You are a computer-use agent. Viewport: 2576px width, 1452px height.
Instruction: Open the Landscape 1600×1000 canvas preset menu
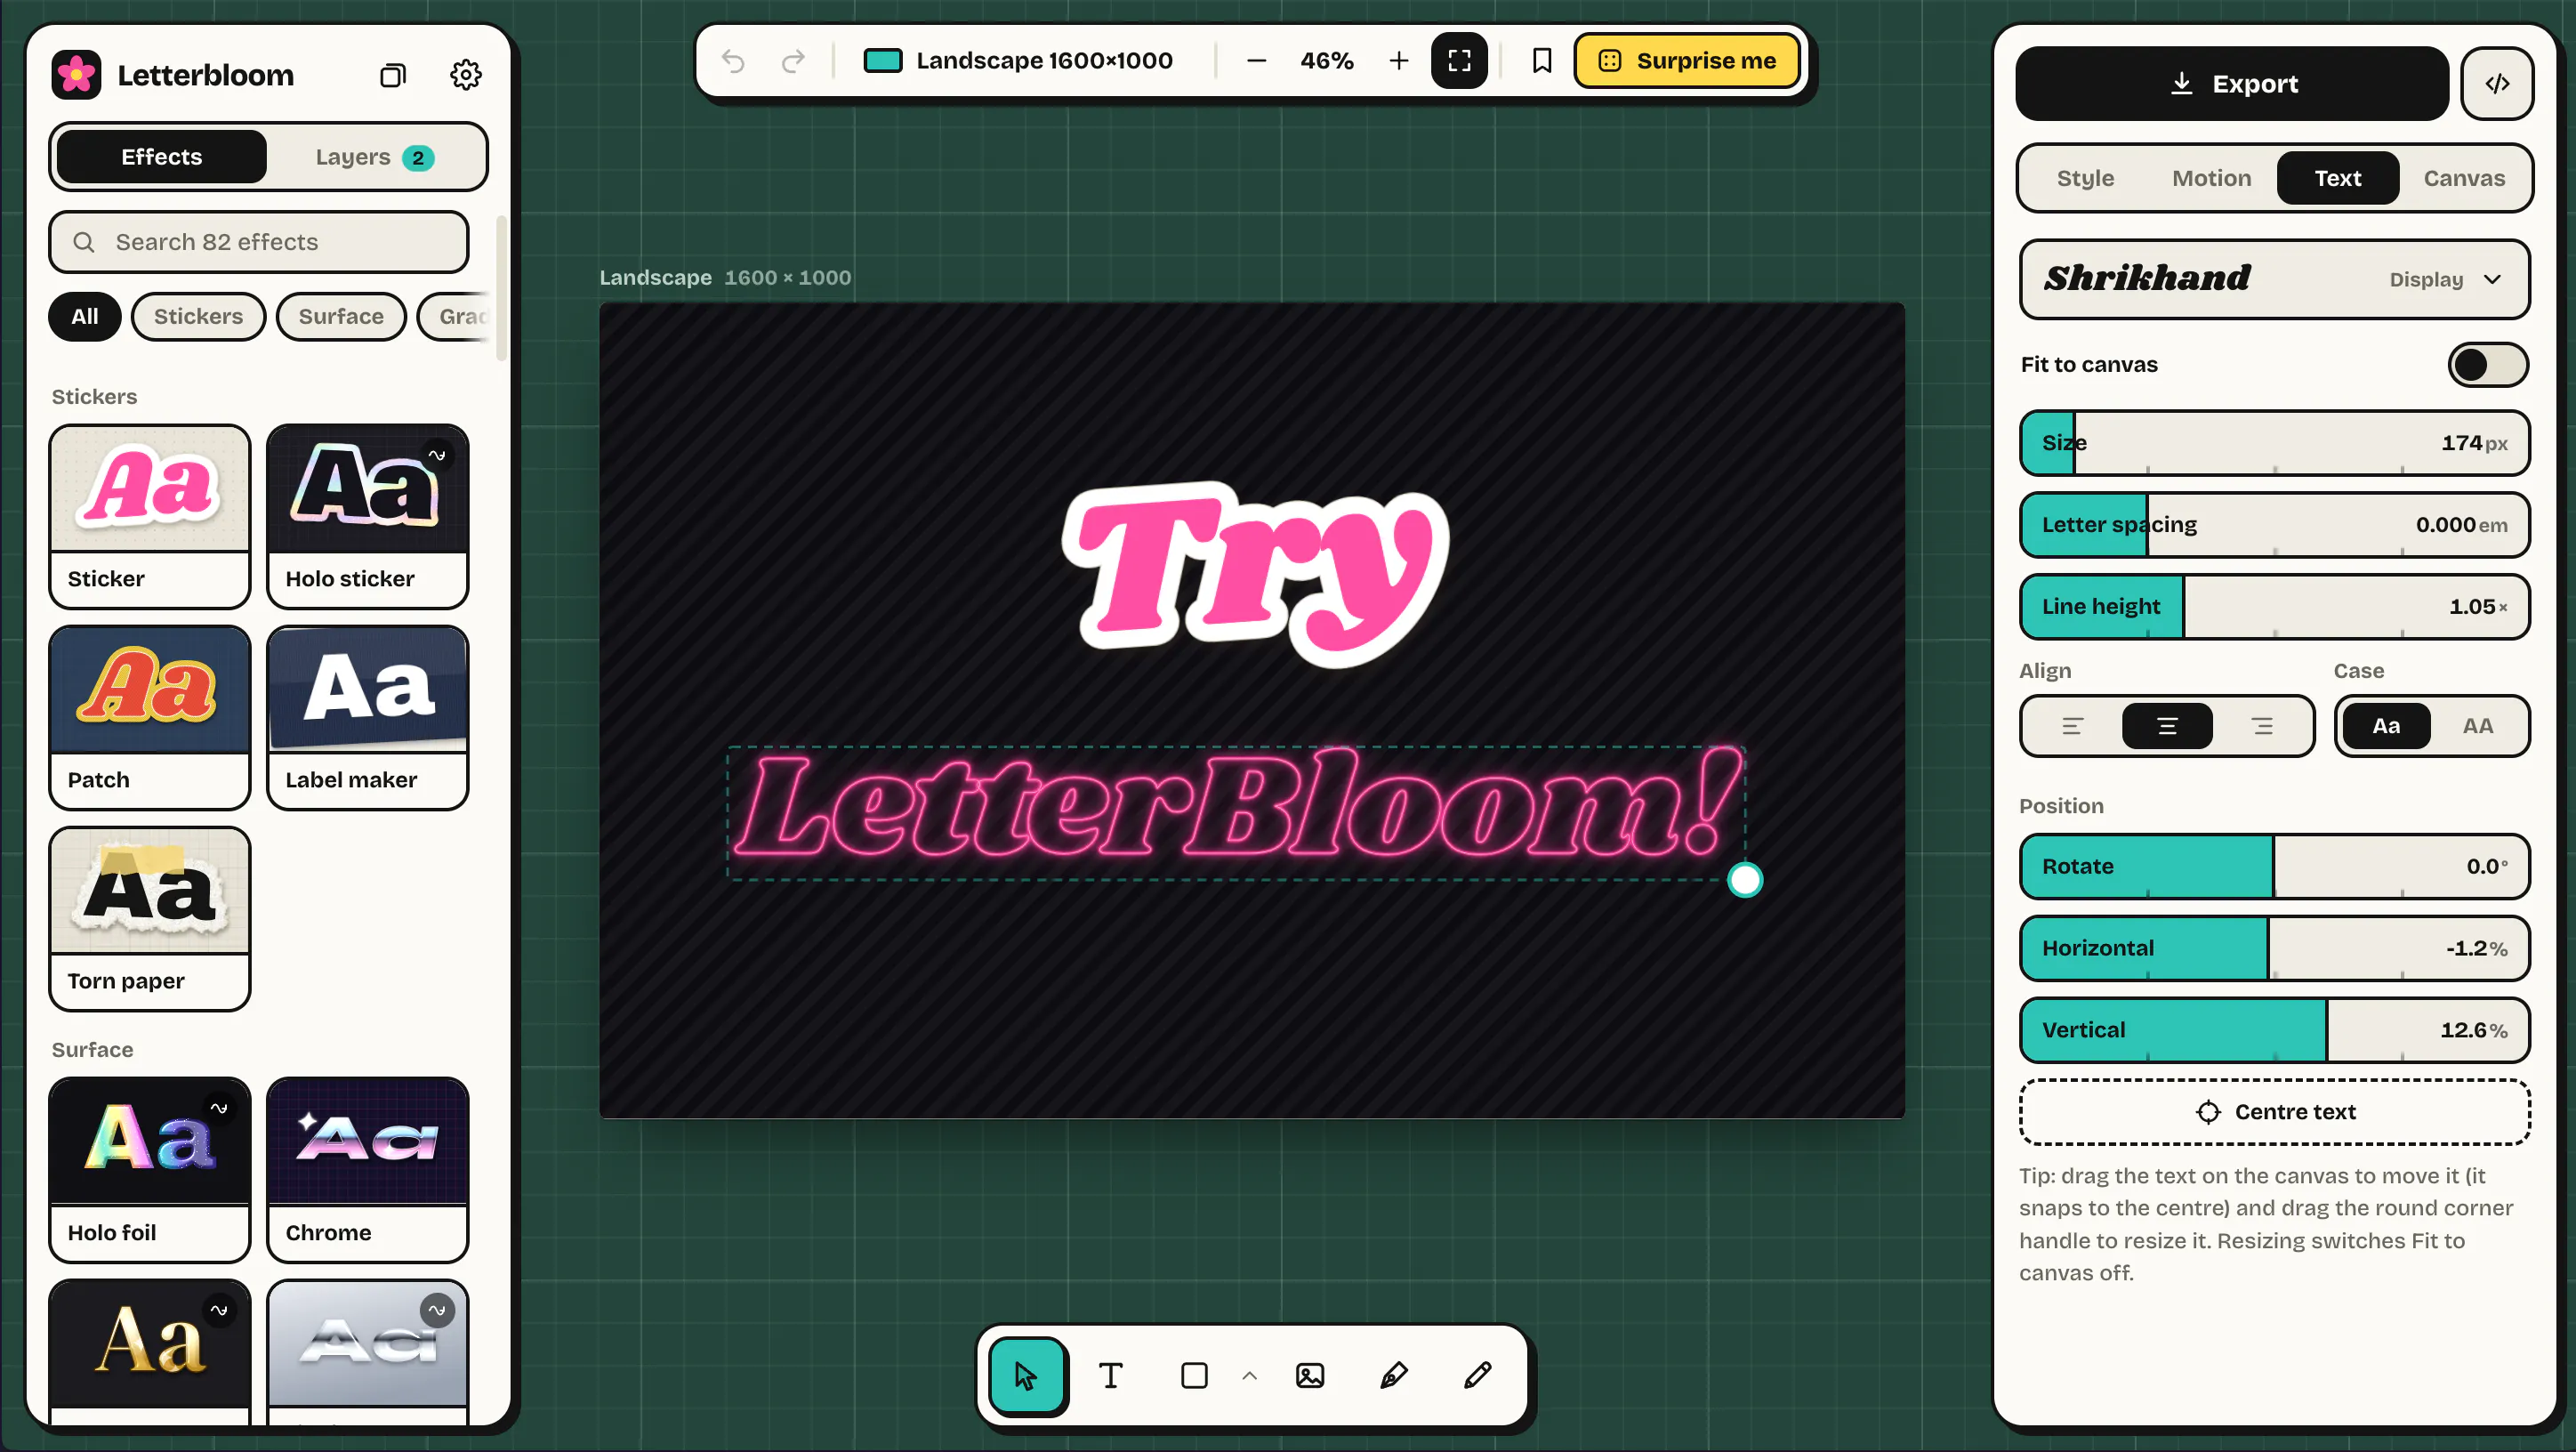(x=1018, y=61)
